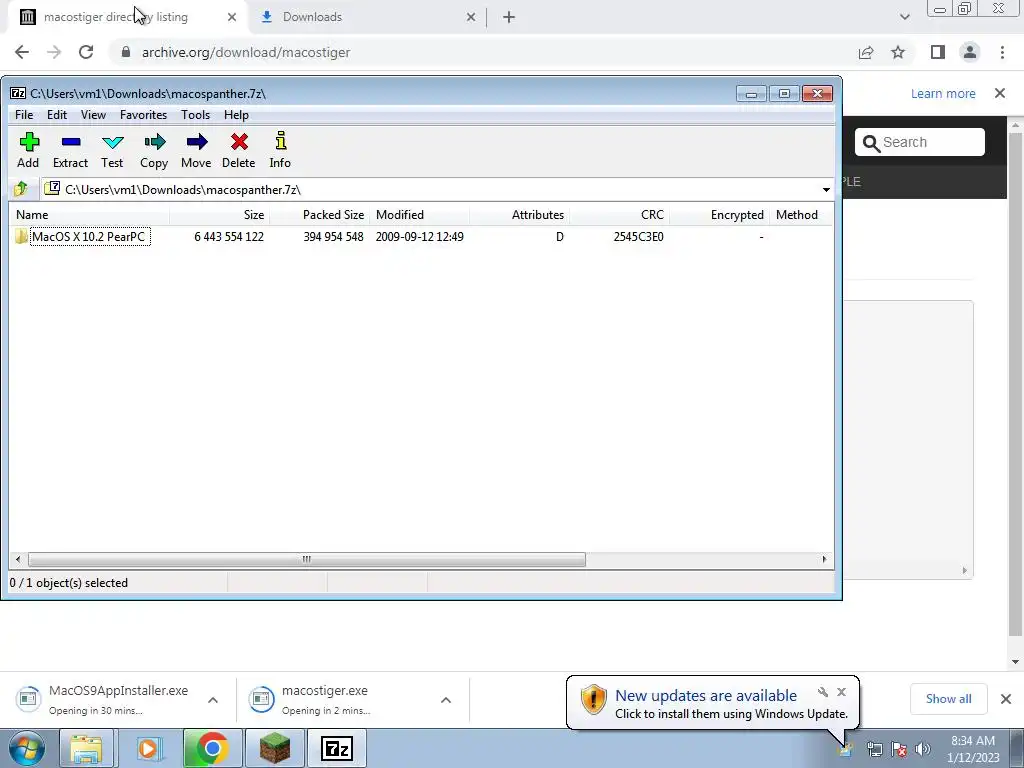This screenshot has width=1024, height=768.
Task: Sort by Encrypted column header
Action: tap(719, 215)
